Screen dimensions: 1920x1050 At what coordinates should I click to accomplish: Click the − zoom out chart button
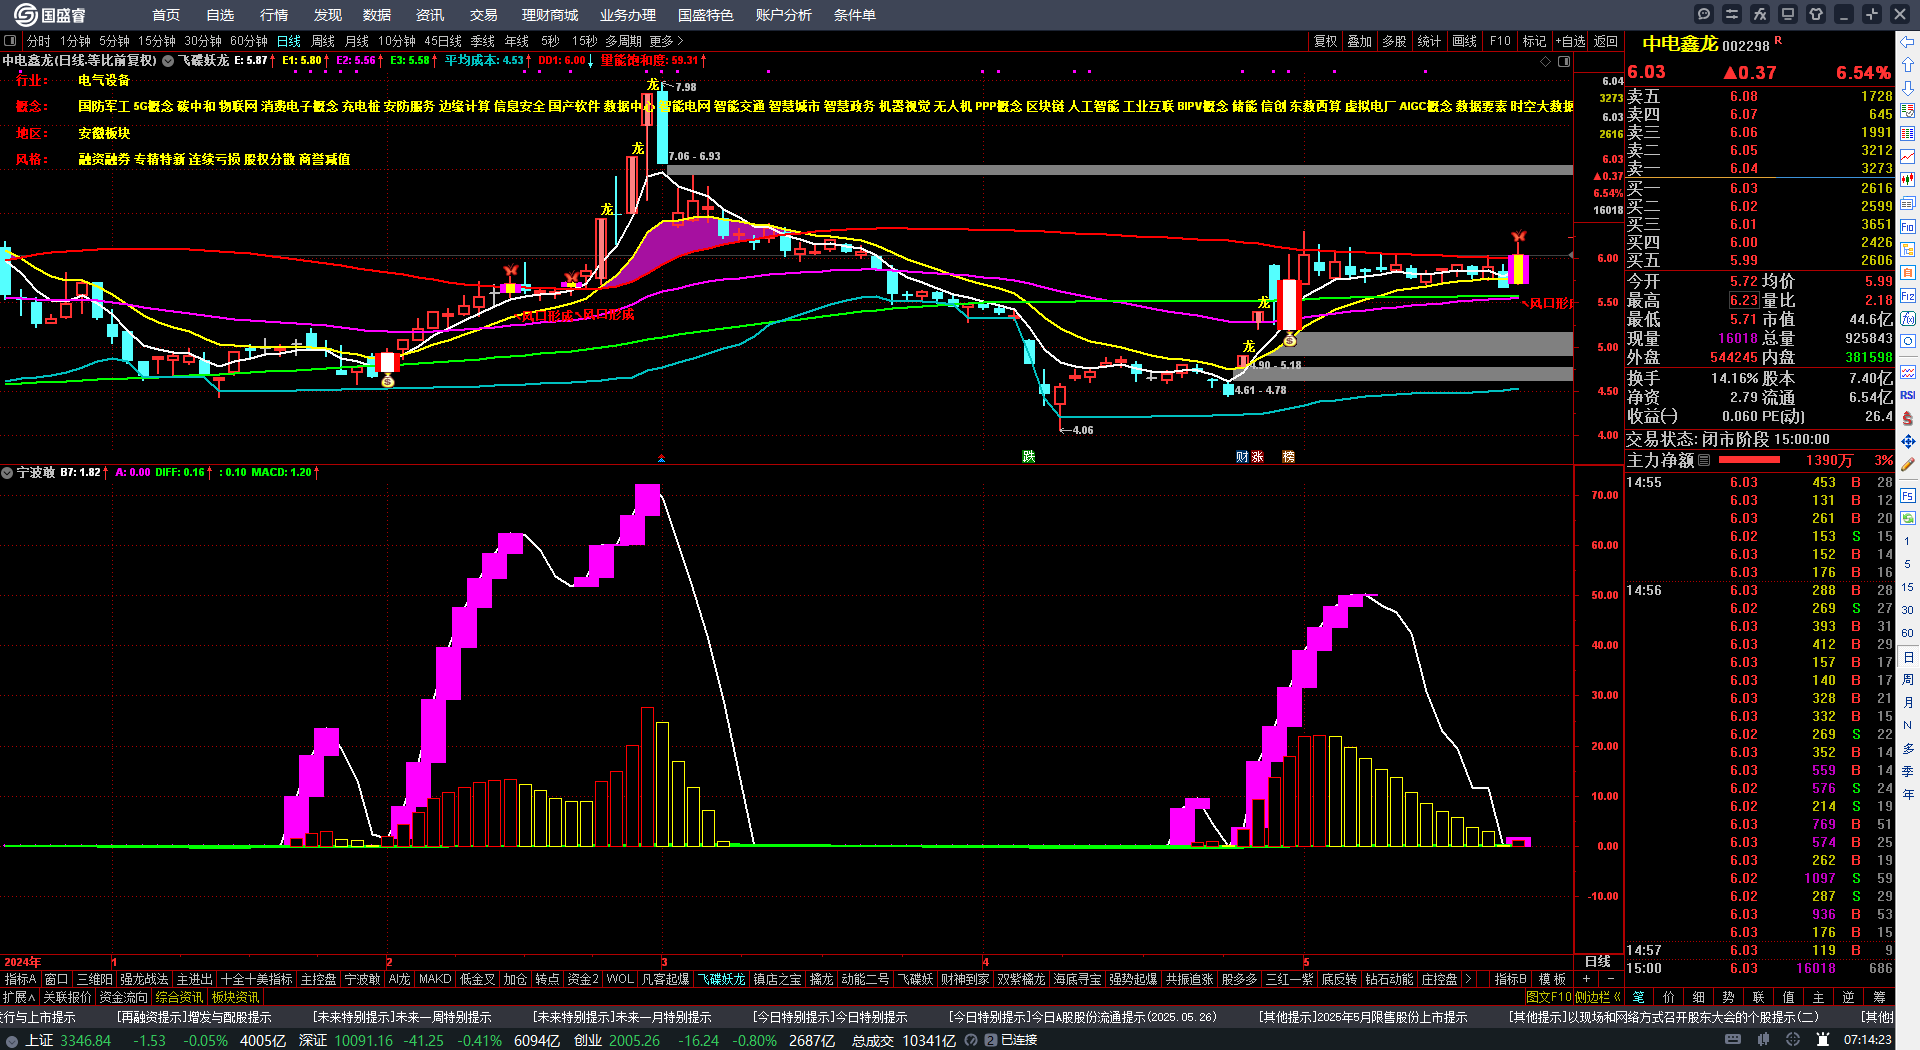coord(1610,979)
